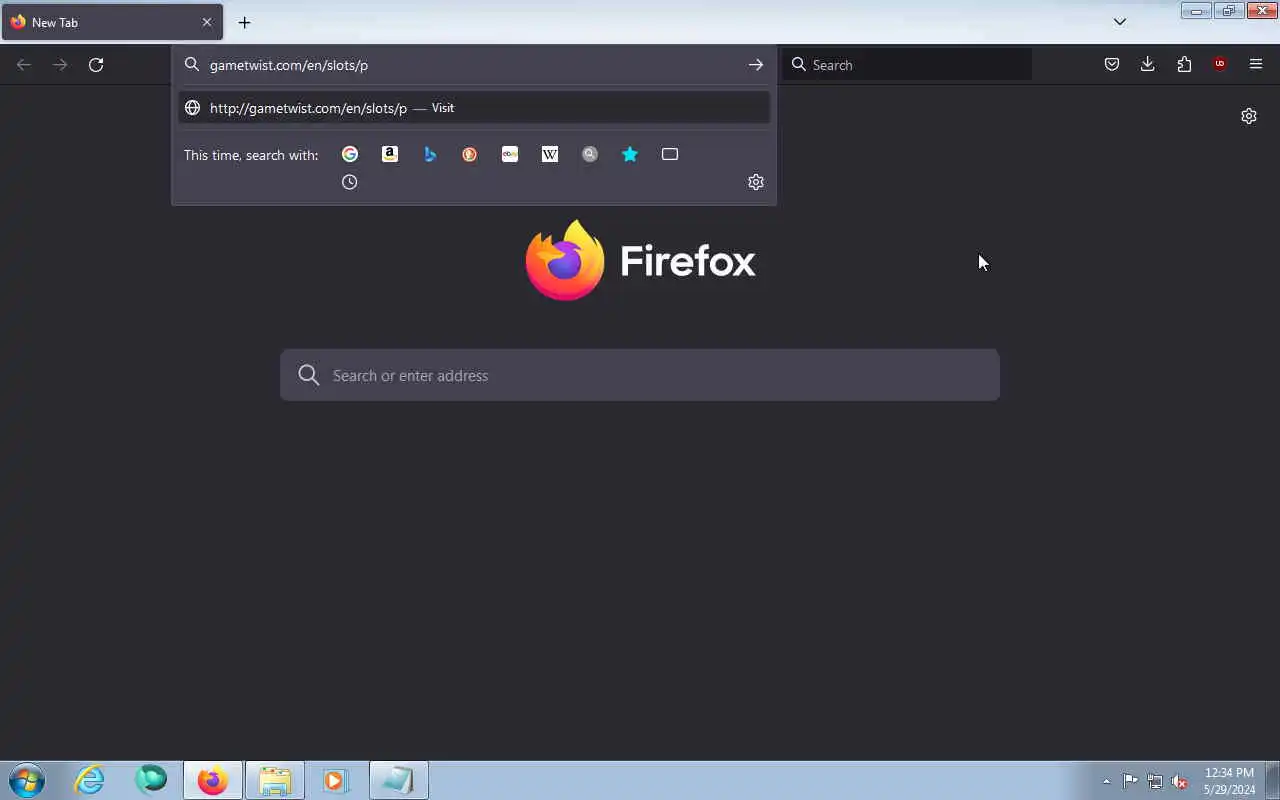Open Windows Explorer folder in taskbar
Screen dimensions: 1280x800
(x=275, y=780)
